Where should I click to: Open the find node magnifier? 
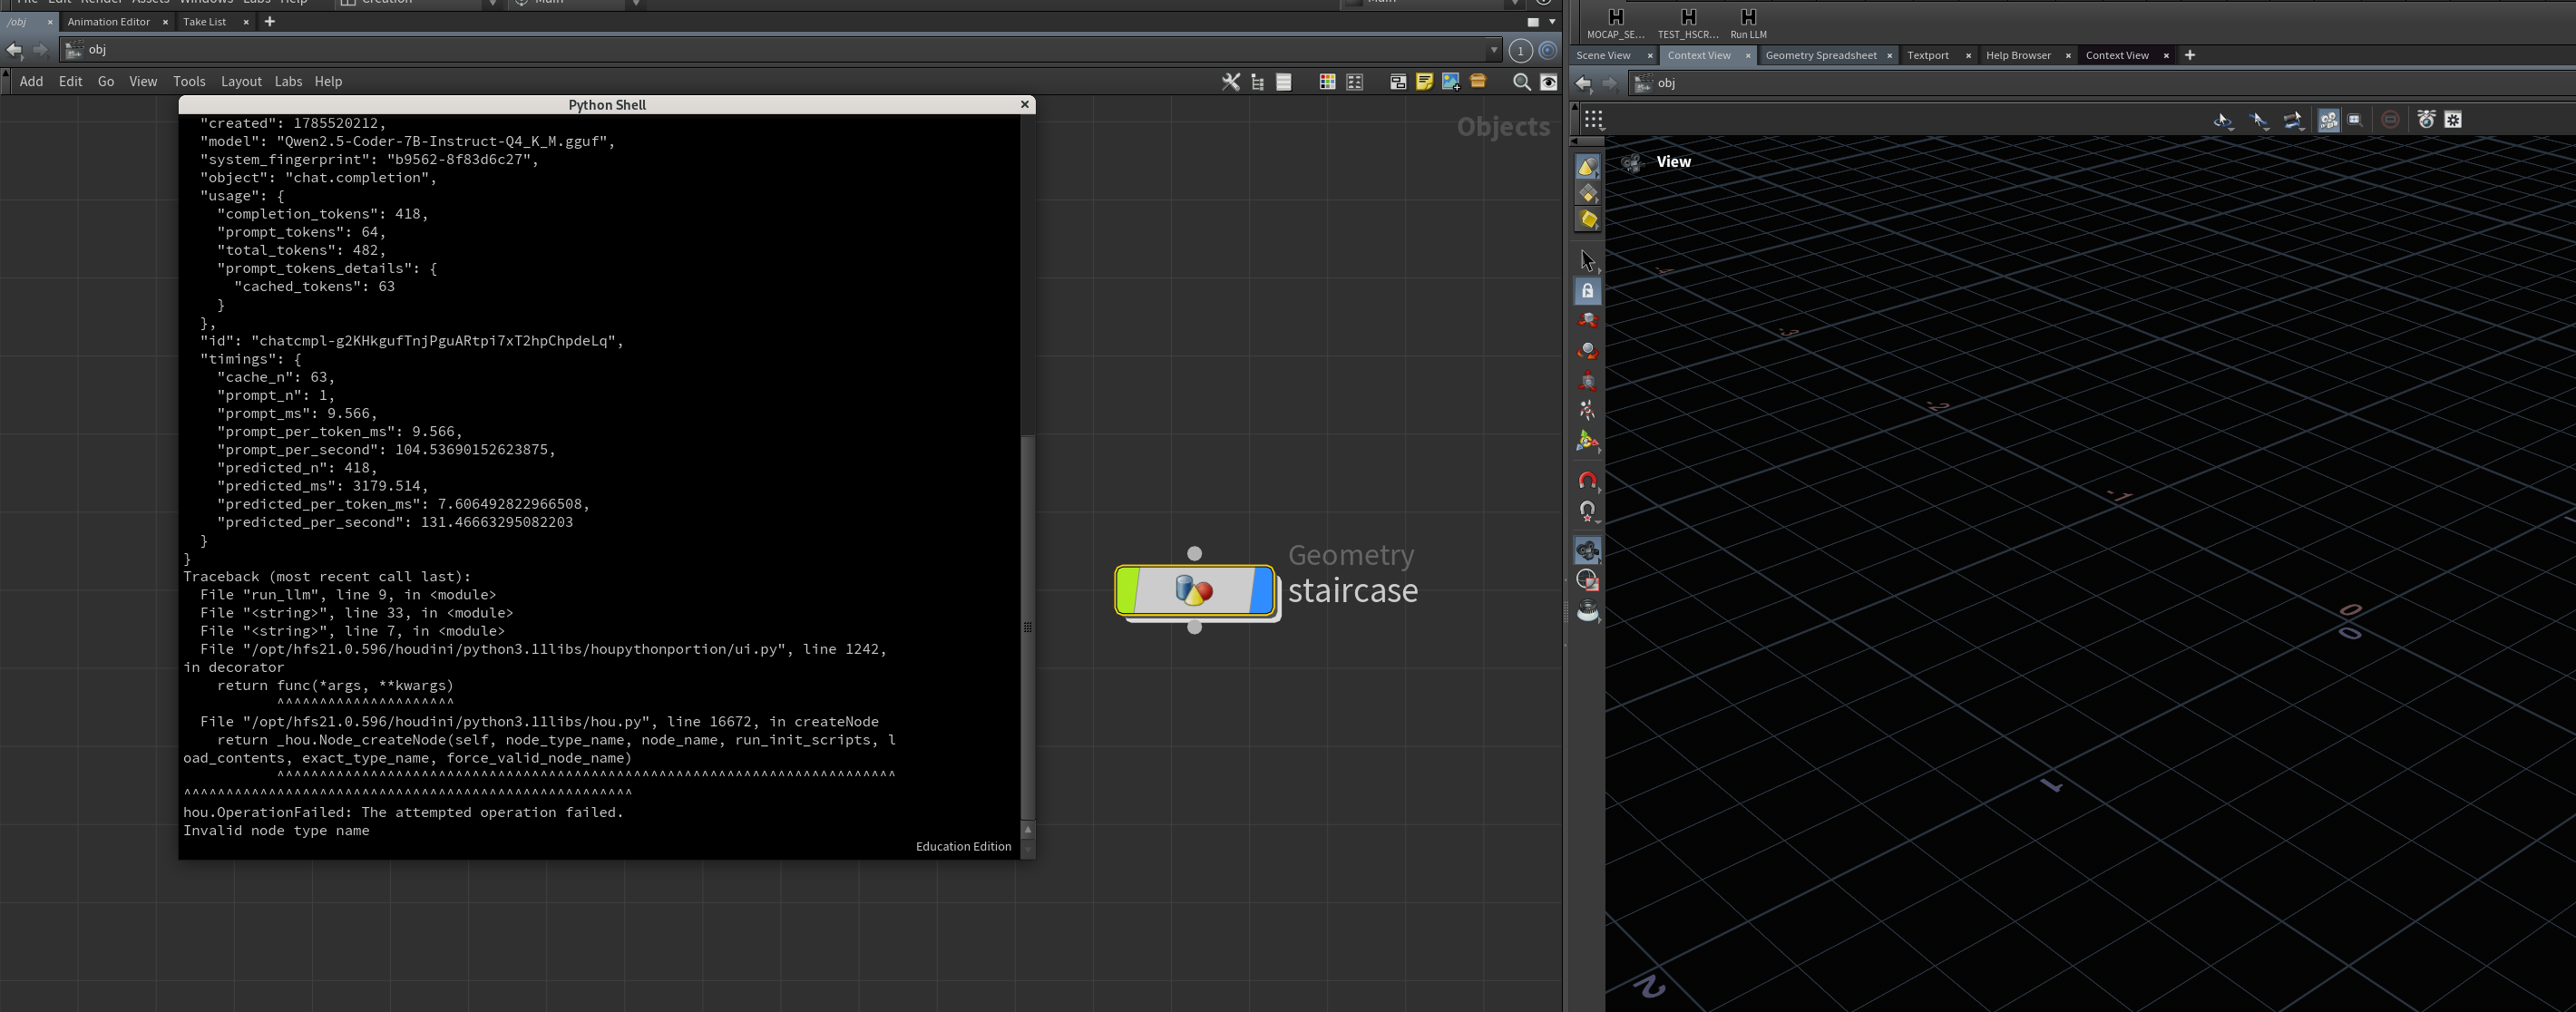[1521, 82]
